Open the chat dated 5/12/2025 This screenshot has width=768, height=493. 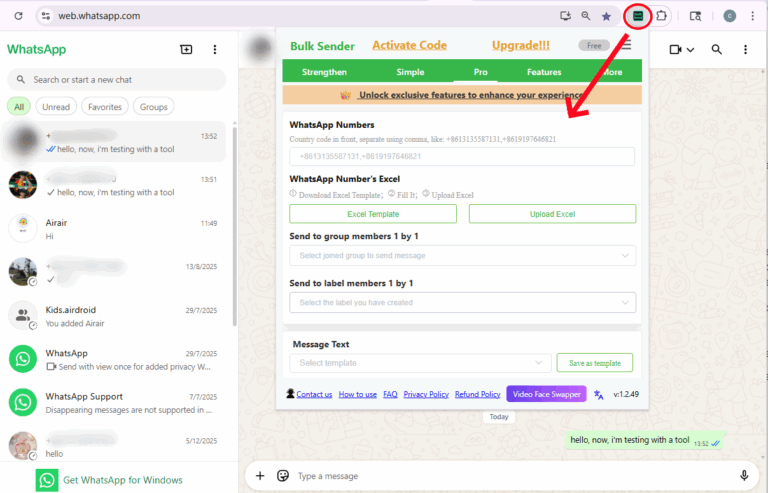(x=116, y=444)
